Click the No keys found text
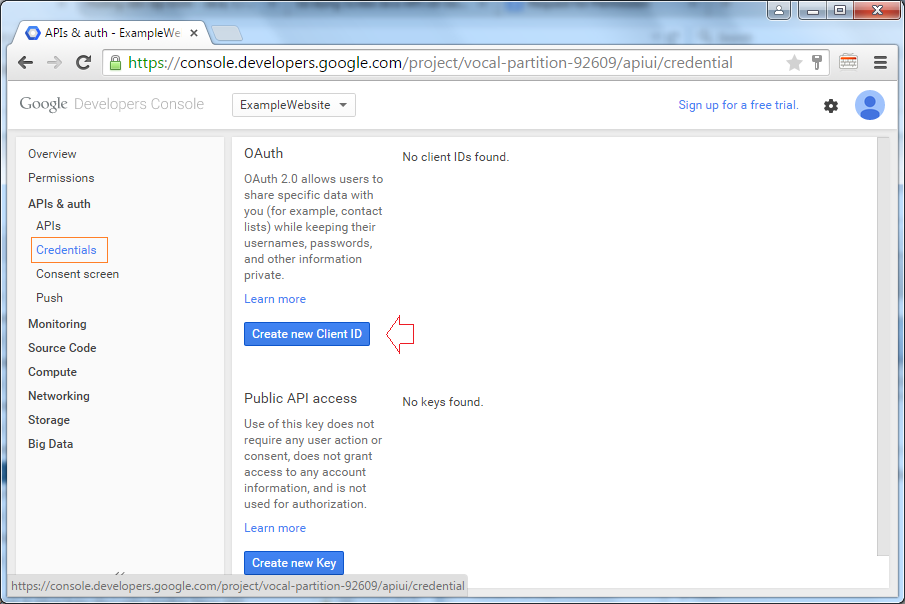Screen dimensions: 905x604 443,402
